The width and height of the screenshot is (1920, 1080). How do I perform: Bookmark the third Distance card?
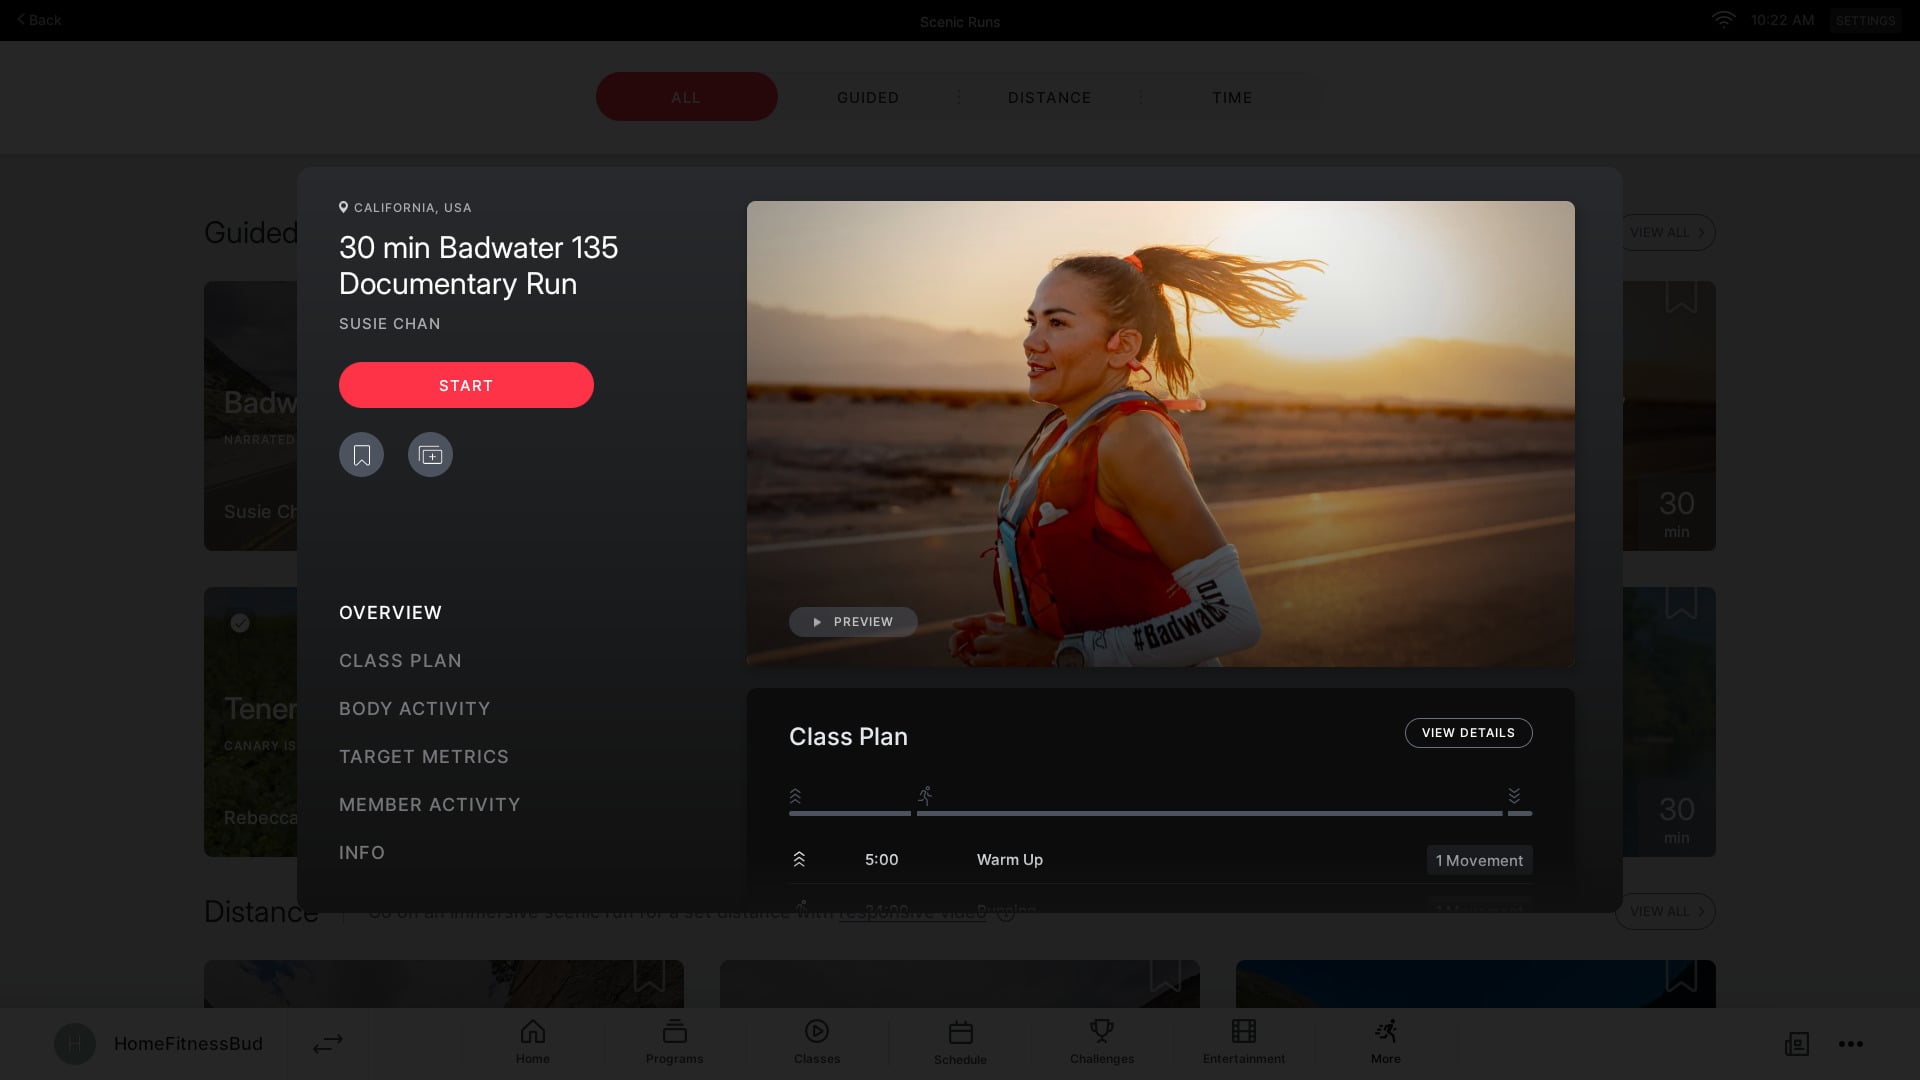point(1682,976)
